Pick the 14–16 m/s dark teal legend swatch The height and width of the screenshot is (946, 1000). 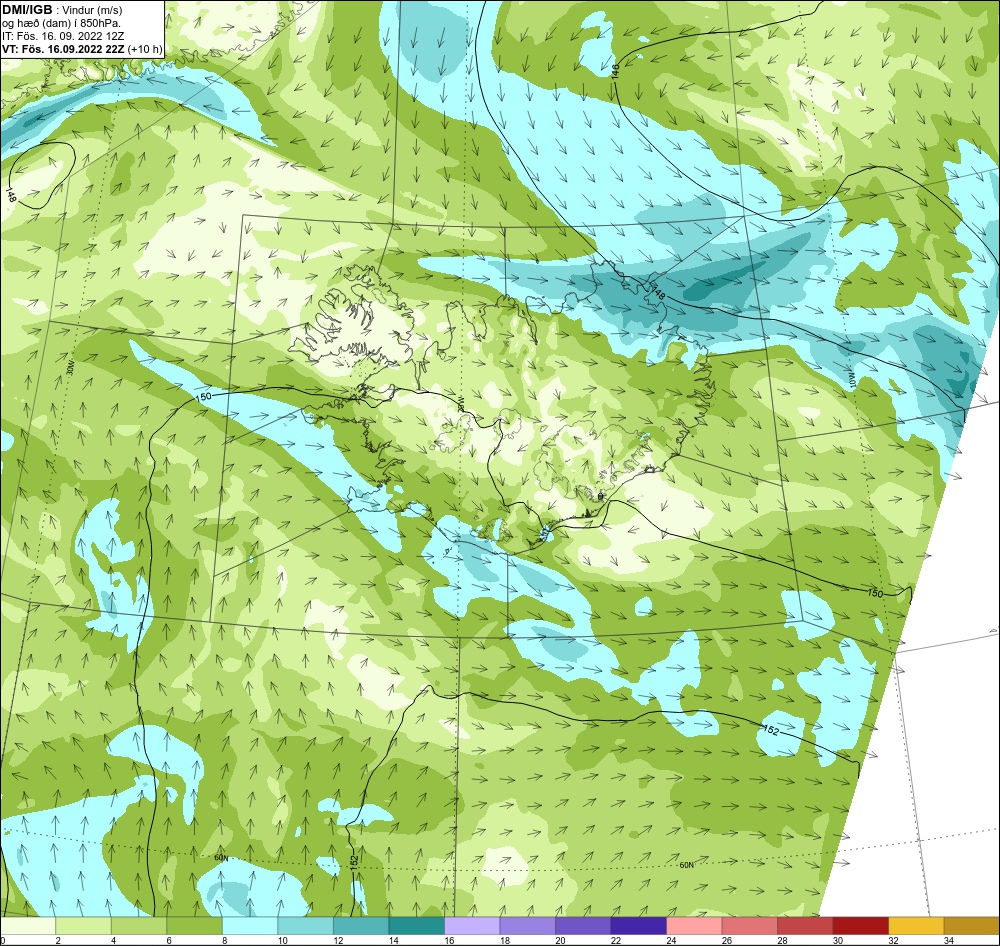416,925
